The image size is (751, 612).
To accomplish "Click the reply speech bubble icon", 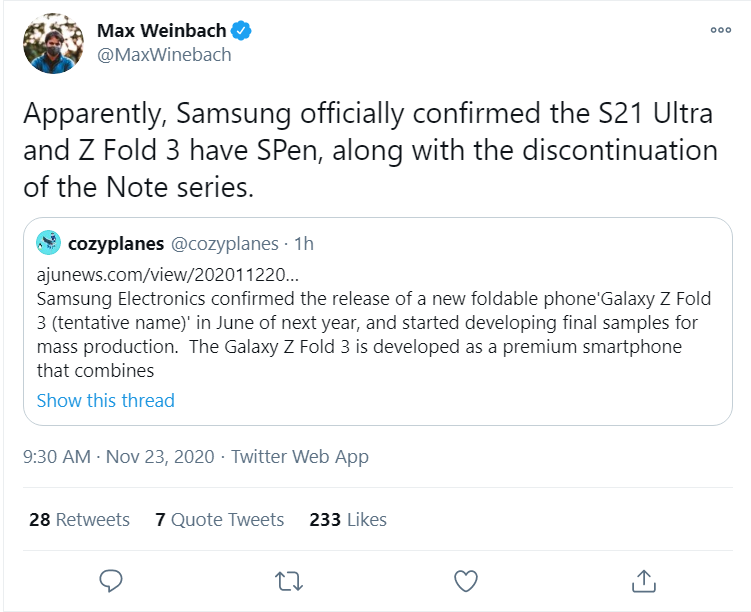I will click(x=111, y=579).
